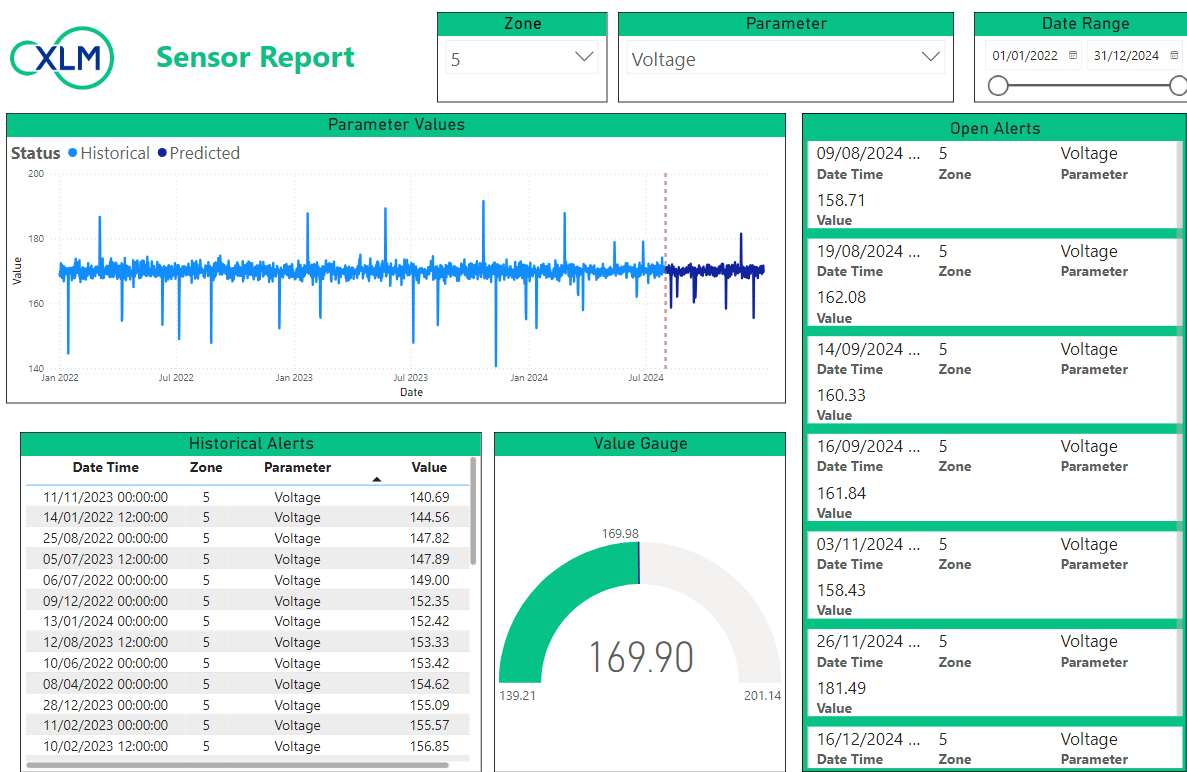
Task: Click the value 140.69 in Historical Alerts
Action: click(429, 497)
